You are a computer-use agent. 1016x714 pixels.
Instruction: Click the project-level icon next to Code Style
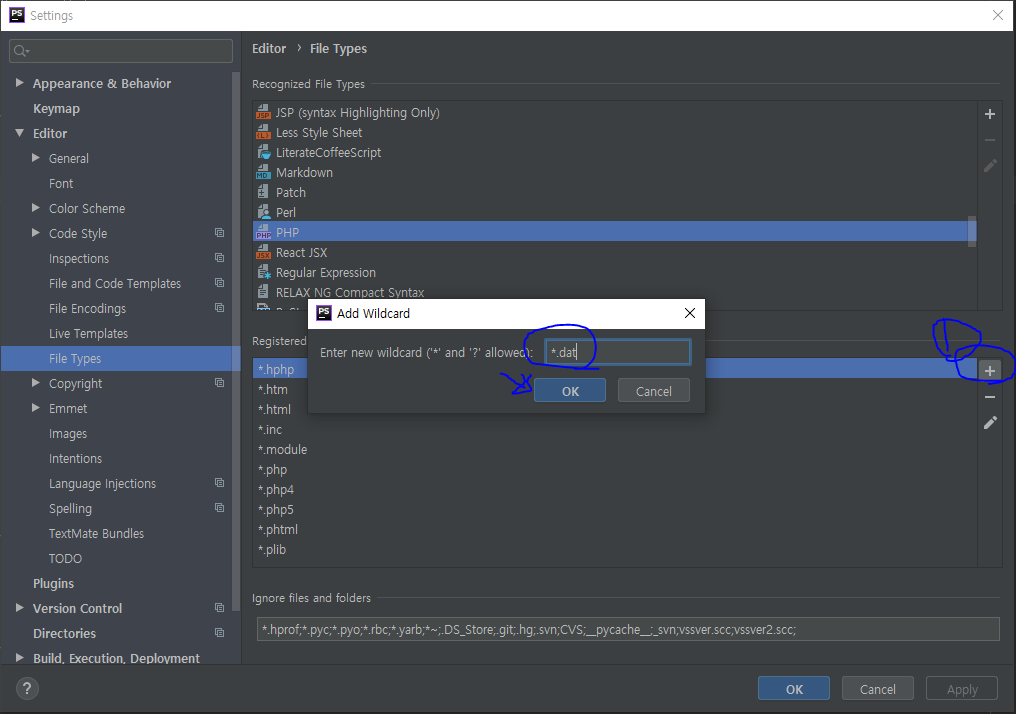220,233
